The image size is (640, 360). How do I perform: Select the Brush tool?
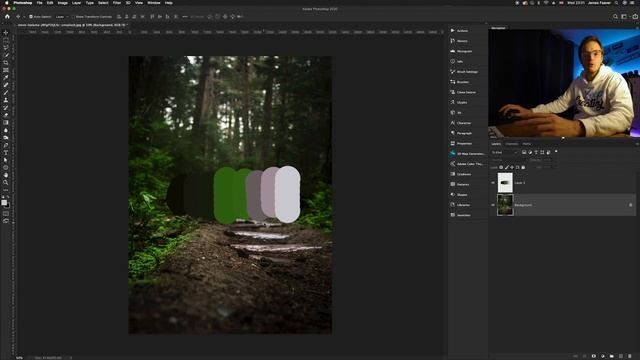pyautogui.click(x=6, y=93)
